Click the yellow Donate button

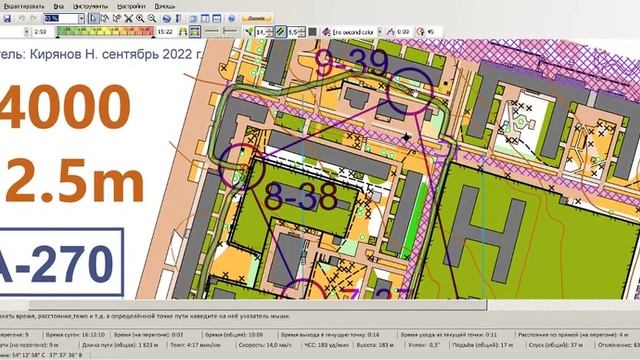(256, 18)
